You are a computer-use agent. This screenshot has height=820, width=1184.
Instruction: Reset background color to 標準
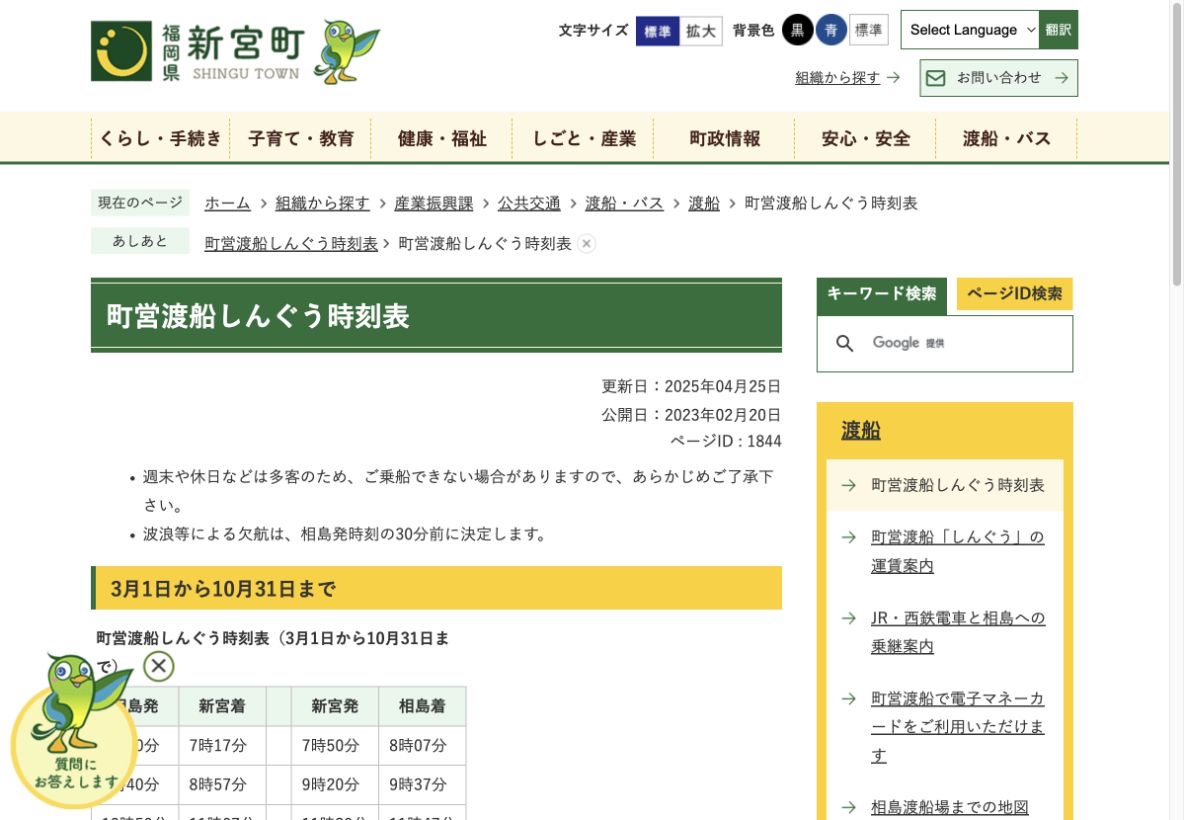pyautogui.click(x=868, y=30)
